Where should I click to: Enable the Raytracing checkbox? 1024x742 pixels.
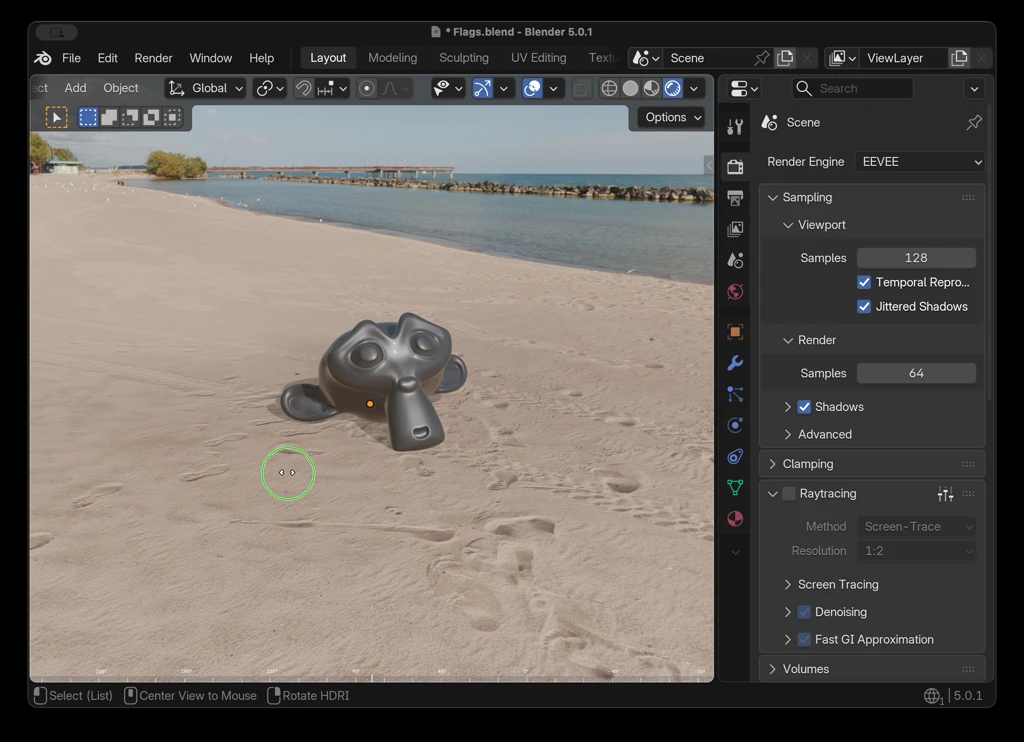pyautogui.click(x=788, y=493)
